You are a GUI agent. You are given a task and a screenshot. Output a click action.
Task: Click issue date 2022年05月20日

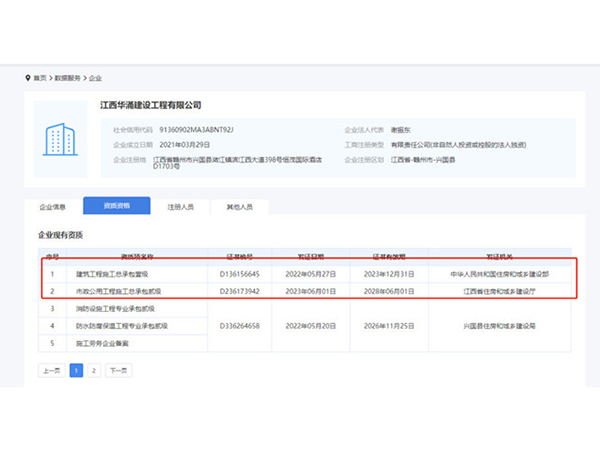pyautogui.click(x=311, y=326)
